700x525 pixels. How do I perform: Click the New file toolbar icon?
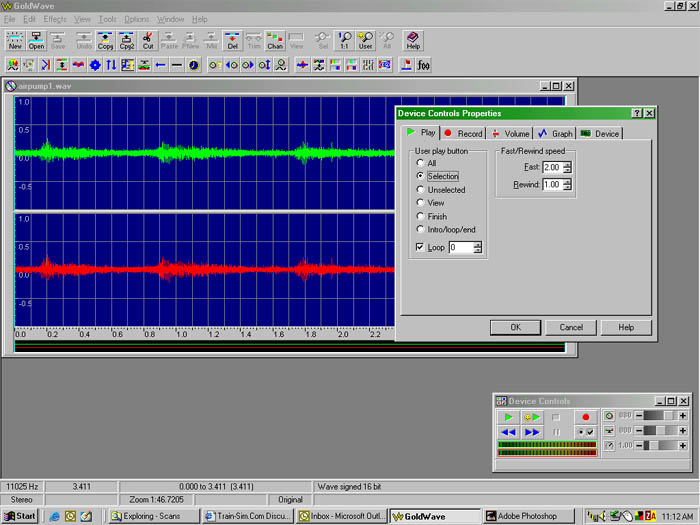pos(15,40)
